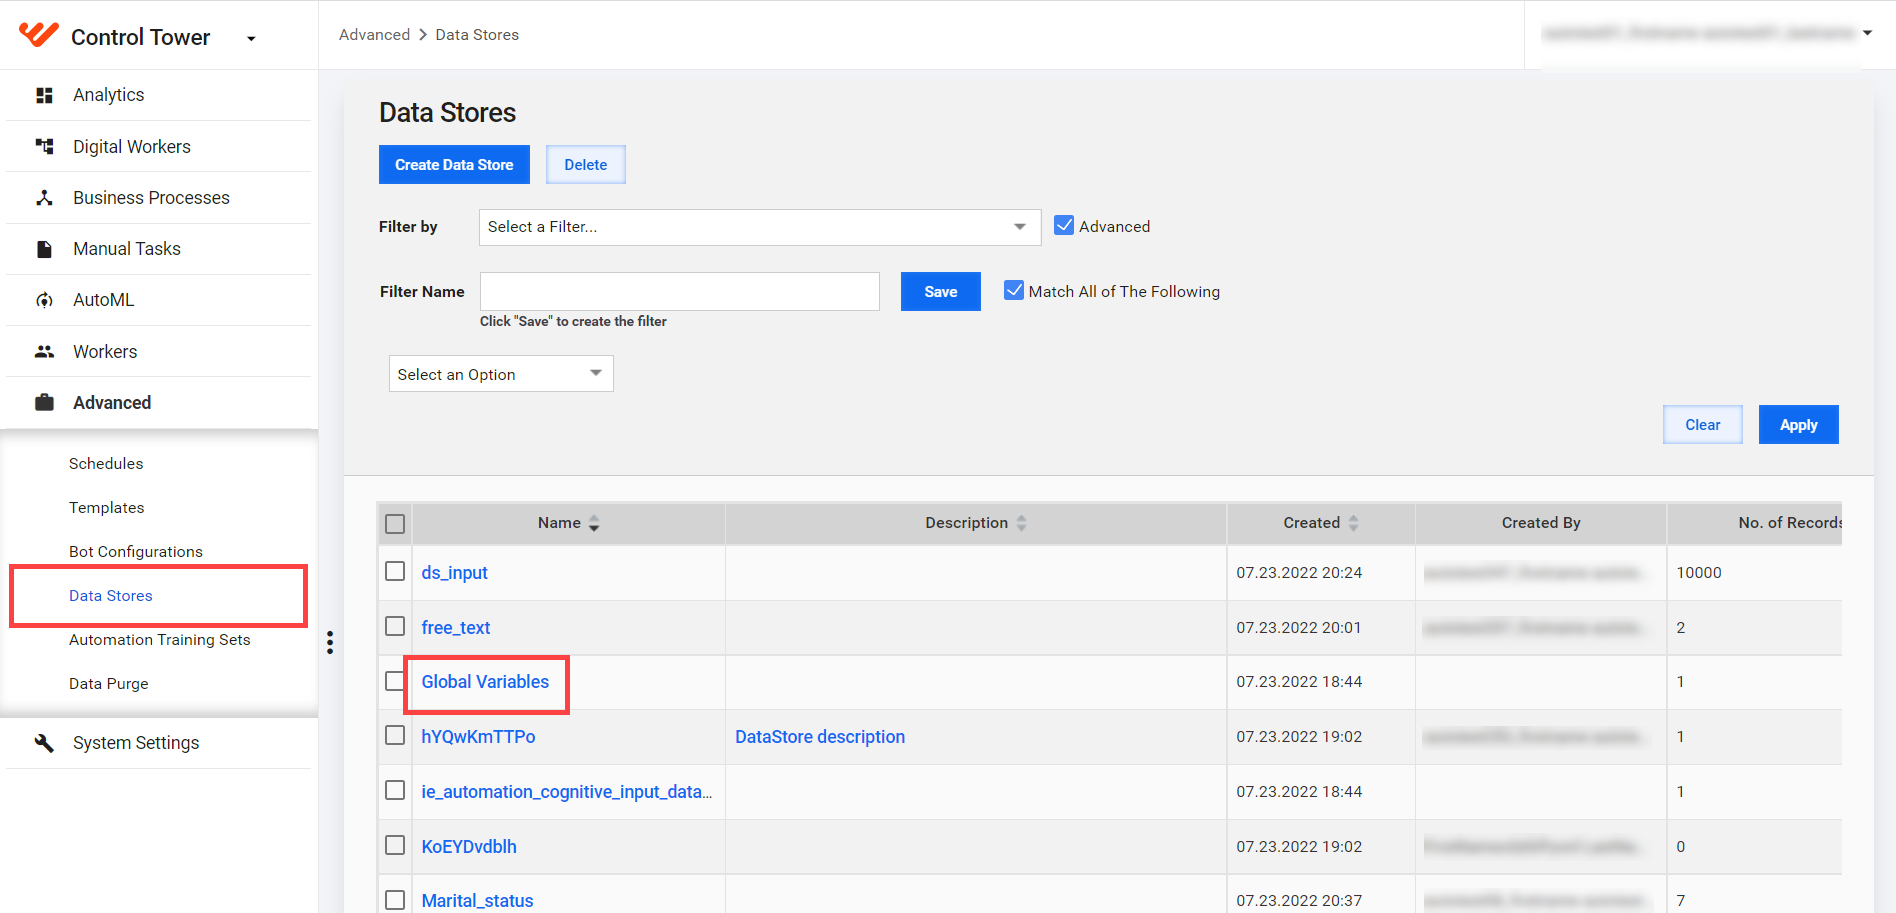Screen dimensions: 1896x913
Task: Check the ie_automation_cognitive_input_data row checkbox
Action: tap(395, 790)
